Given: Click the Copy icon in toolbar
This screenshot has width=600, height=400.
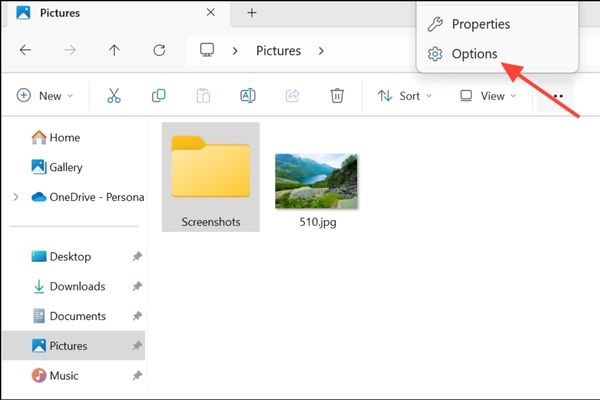Looking at the screenshot, I should [x=158, y=96].
